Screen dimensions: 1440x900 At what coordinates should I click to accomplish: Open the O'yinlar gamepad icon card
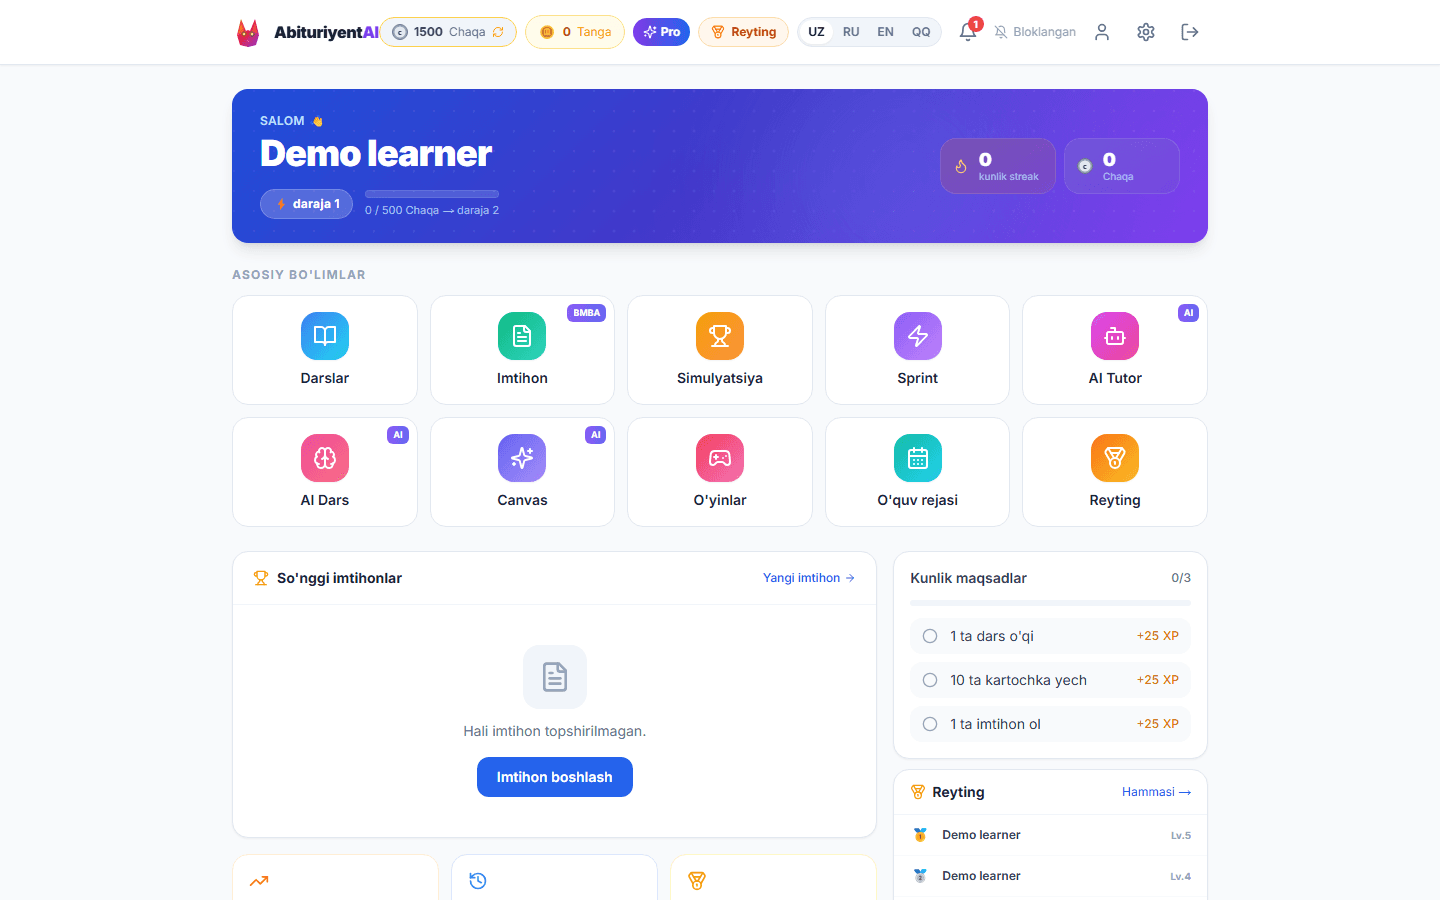pyautogui.click(x=720, y=472)
